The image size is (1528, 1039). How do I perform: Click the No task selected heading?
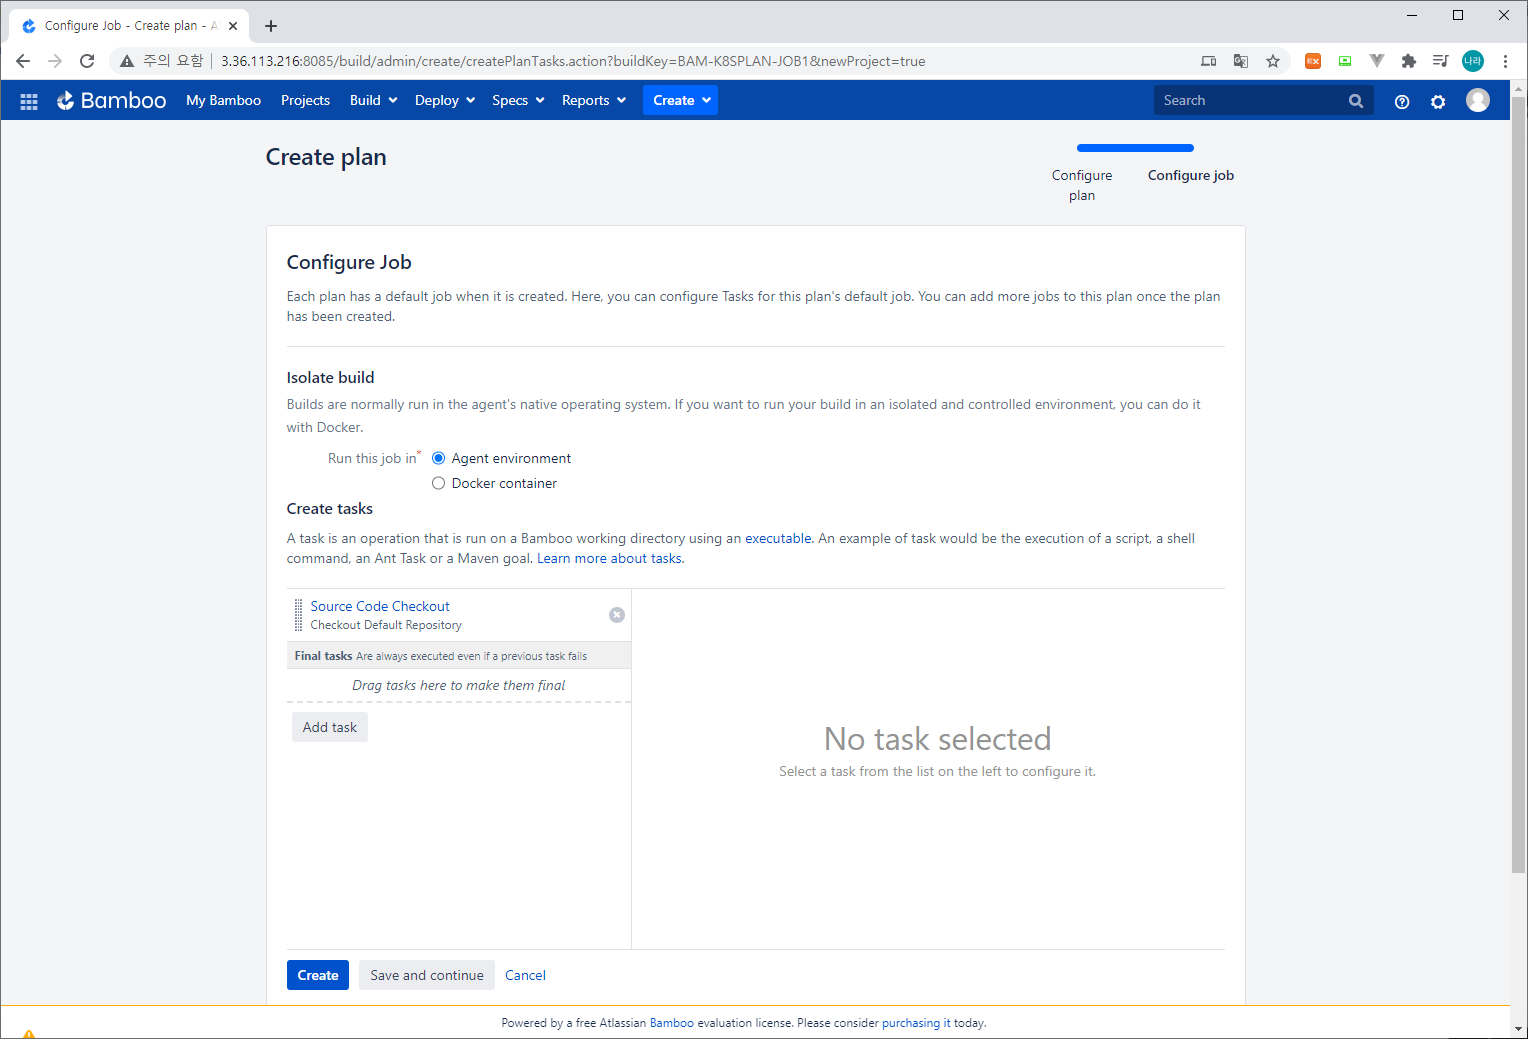[938, 739]
